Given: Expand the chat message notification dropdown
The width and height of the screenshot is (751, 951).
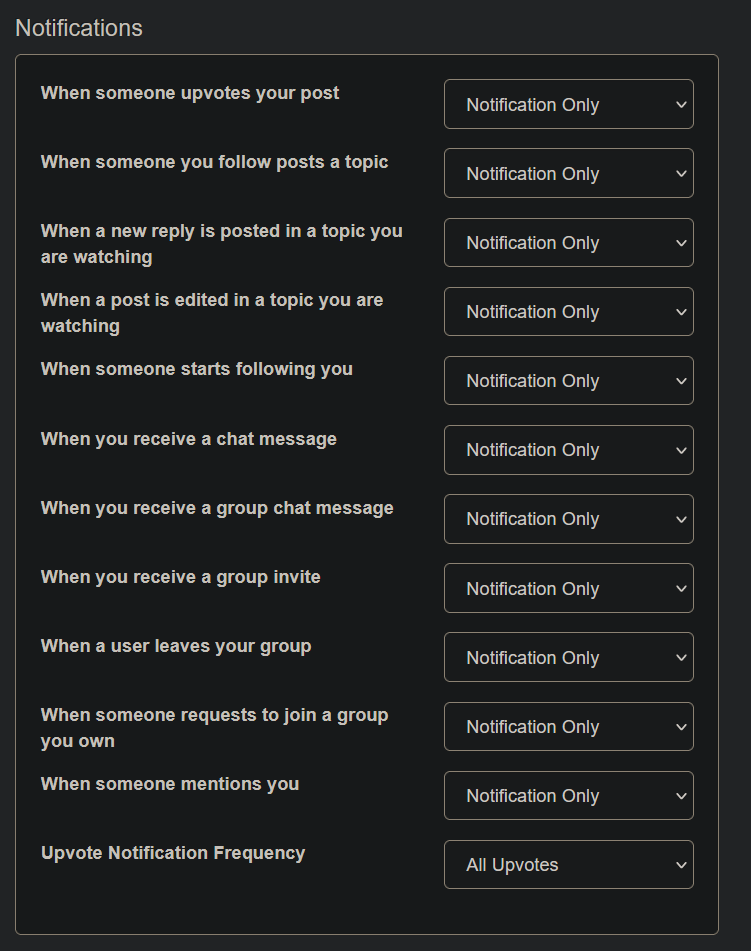Looking at the screenshot, I should [568, 450].
